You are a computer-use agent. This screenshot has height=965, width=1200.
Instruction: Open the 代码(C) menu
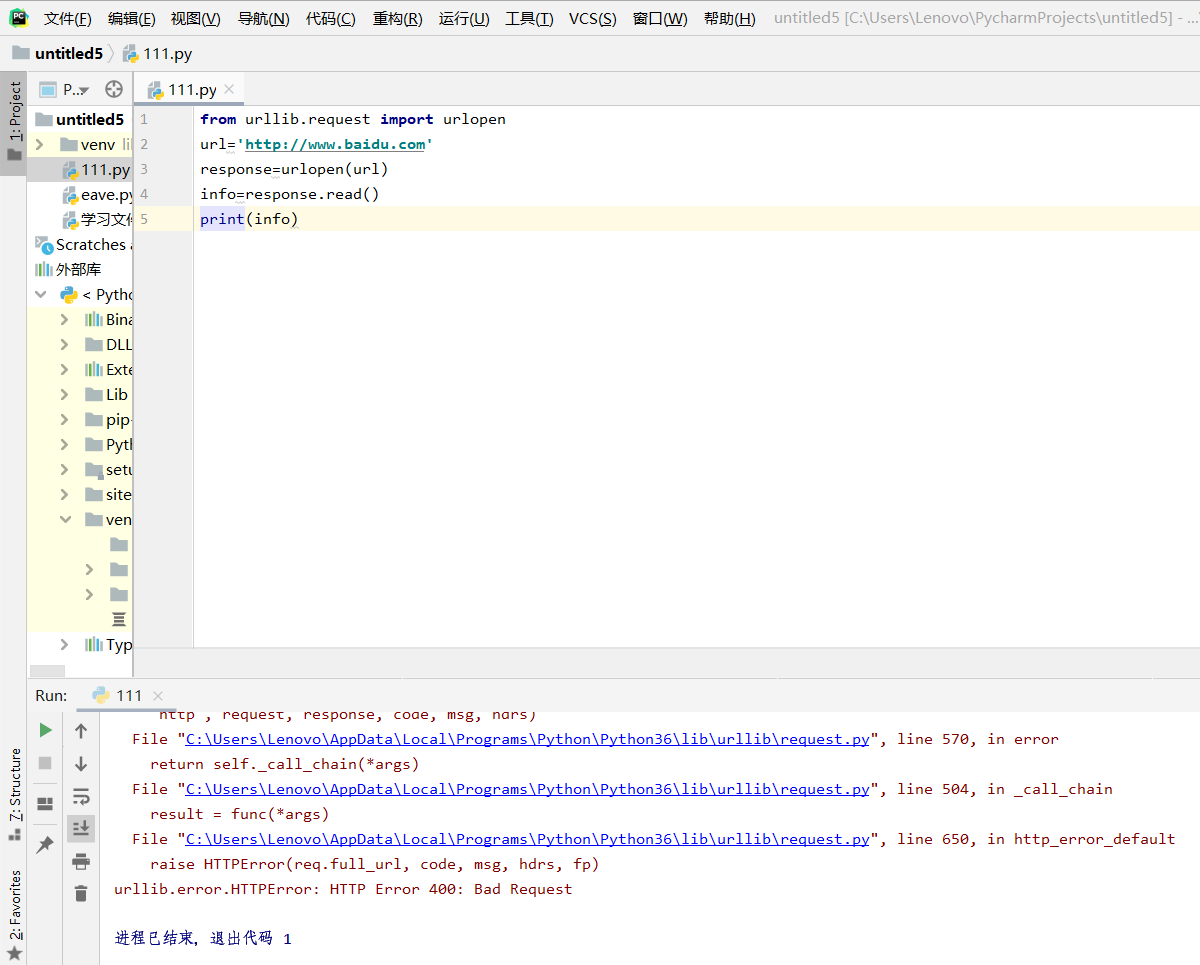[x=330, y=19]
